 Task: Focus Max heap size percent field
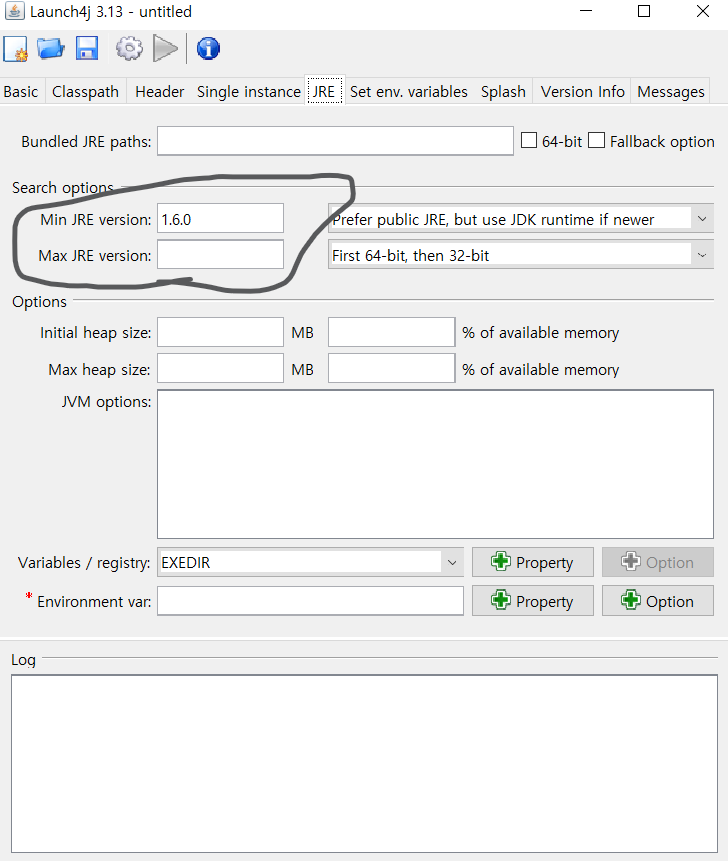click(x=391, y=368)
